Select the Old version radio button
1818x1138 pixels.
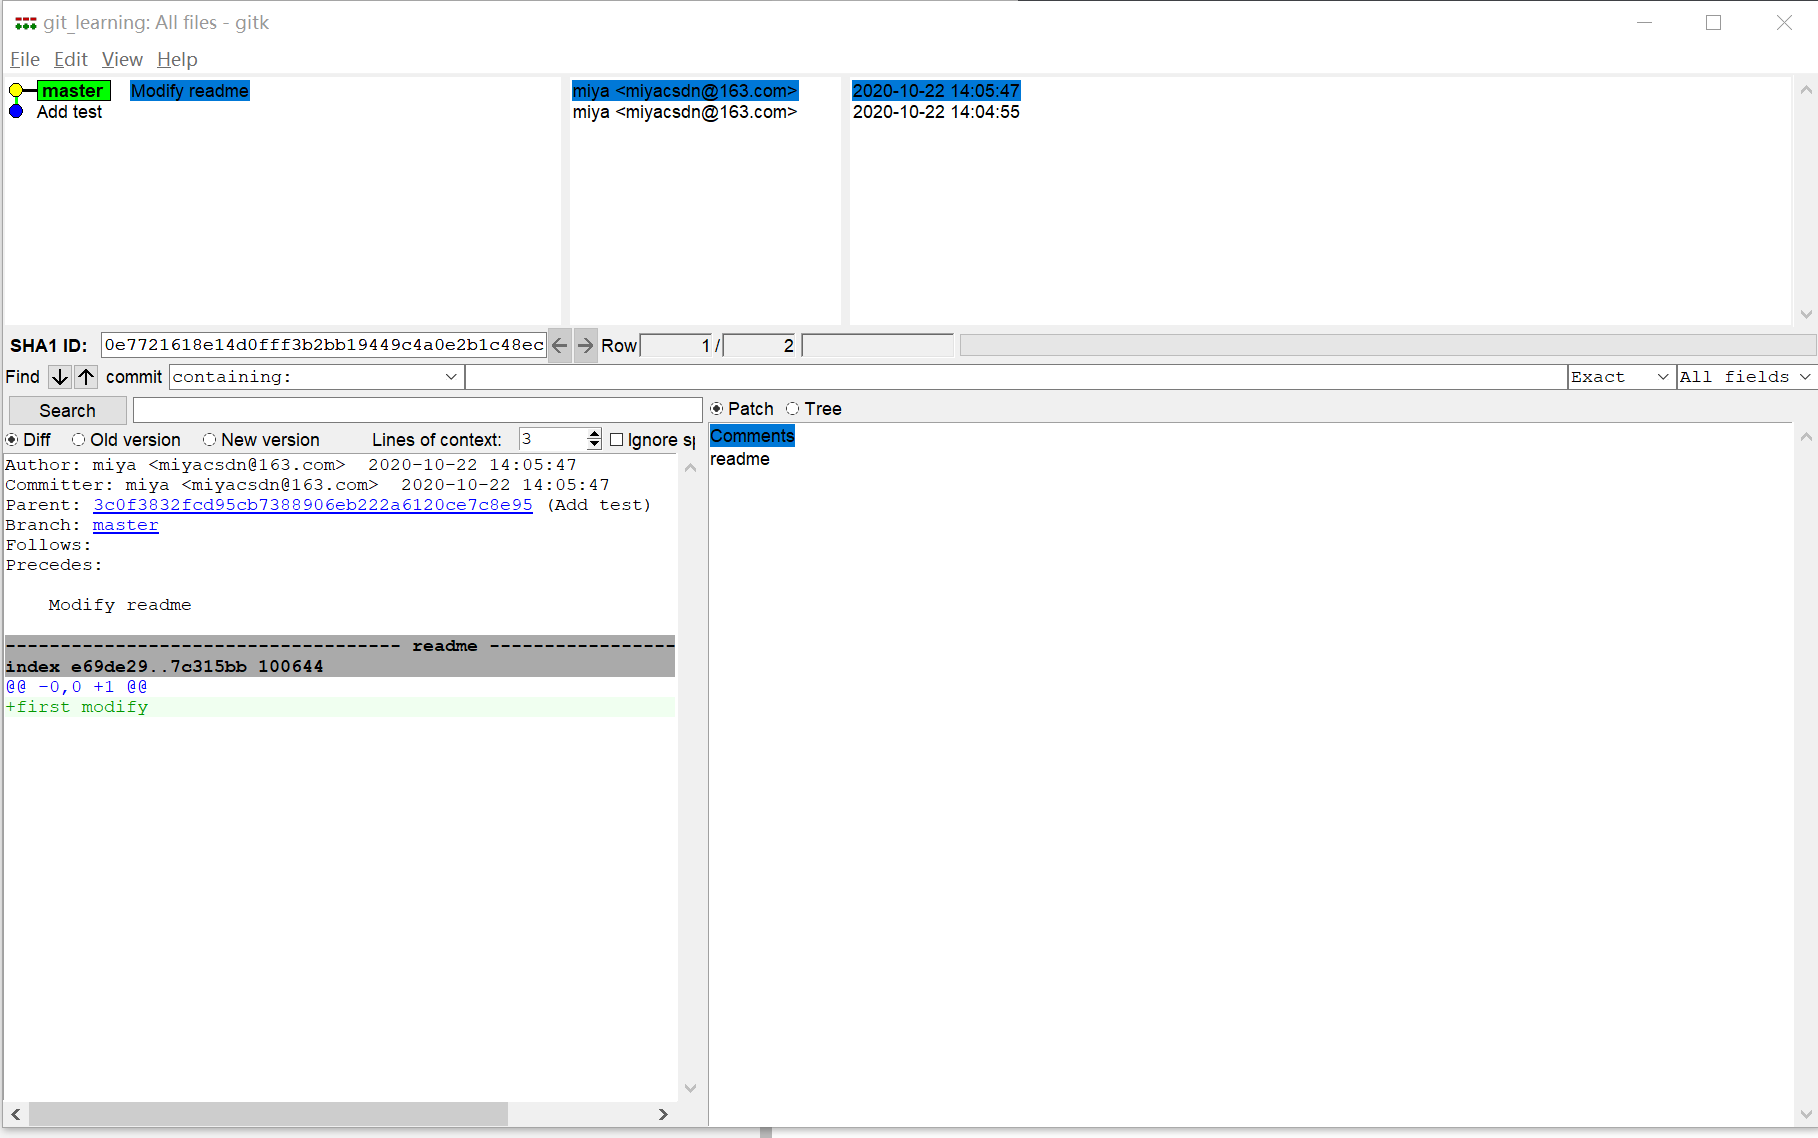[78, 439]
